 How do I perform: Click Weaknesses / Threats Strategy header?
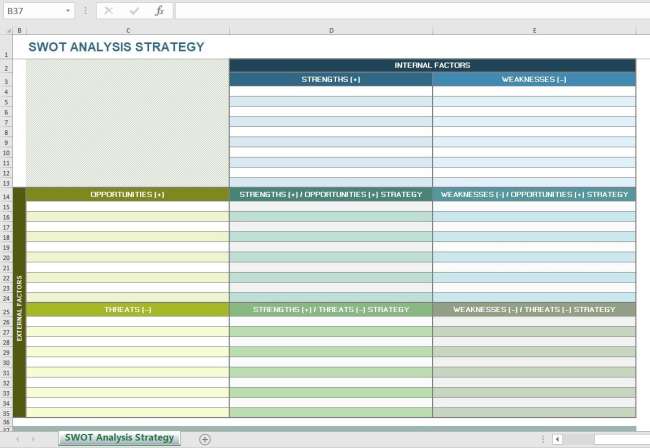[534, 310]
